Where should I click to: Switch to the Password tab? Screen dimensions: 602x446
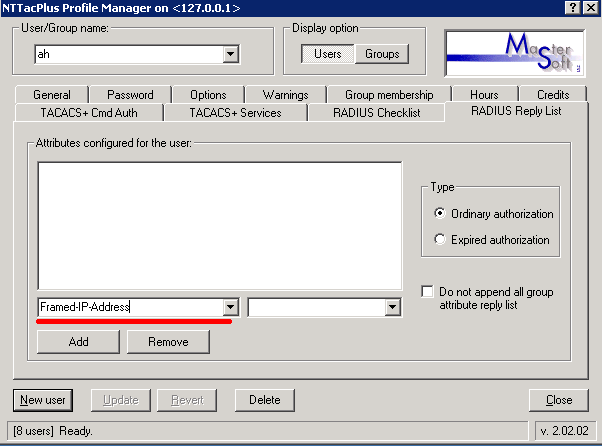pyautogui.click(x=130, y=95)
